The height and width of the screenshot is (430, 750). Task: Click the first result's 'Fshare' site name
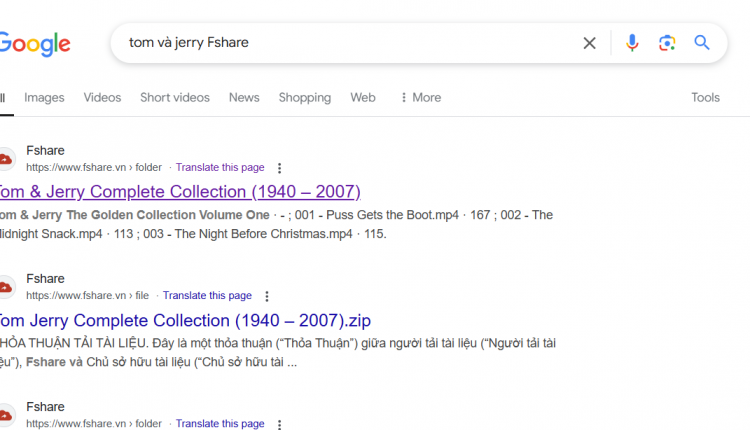tap(45, 151)
